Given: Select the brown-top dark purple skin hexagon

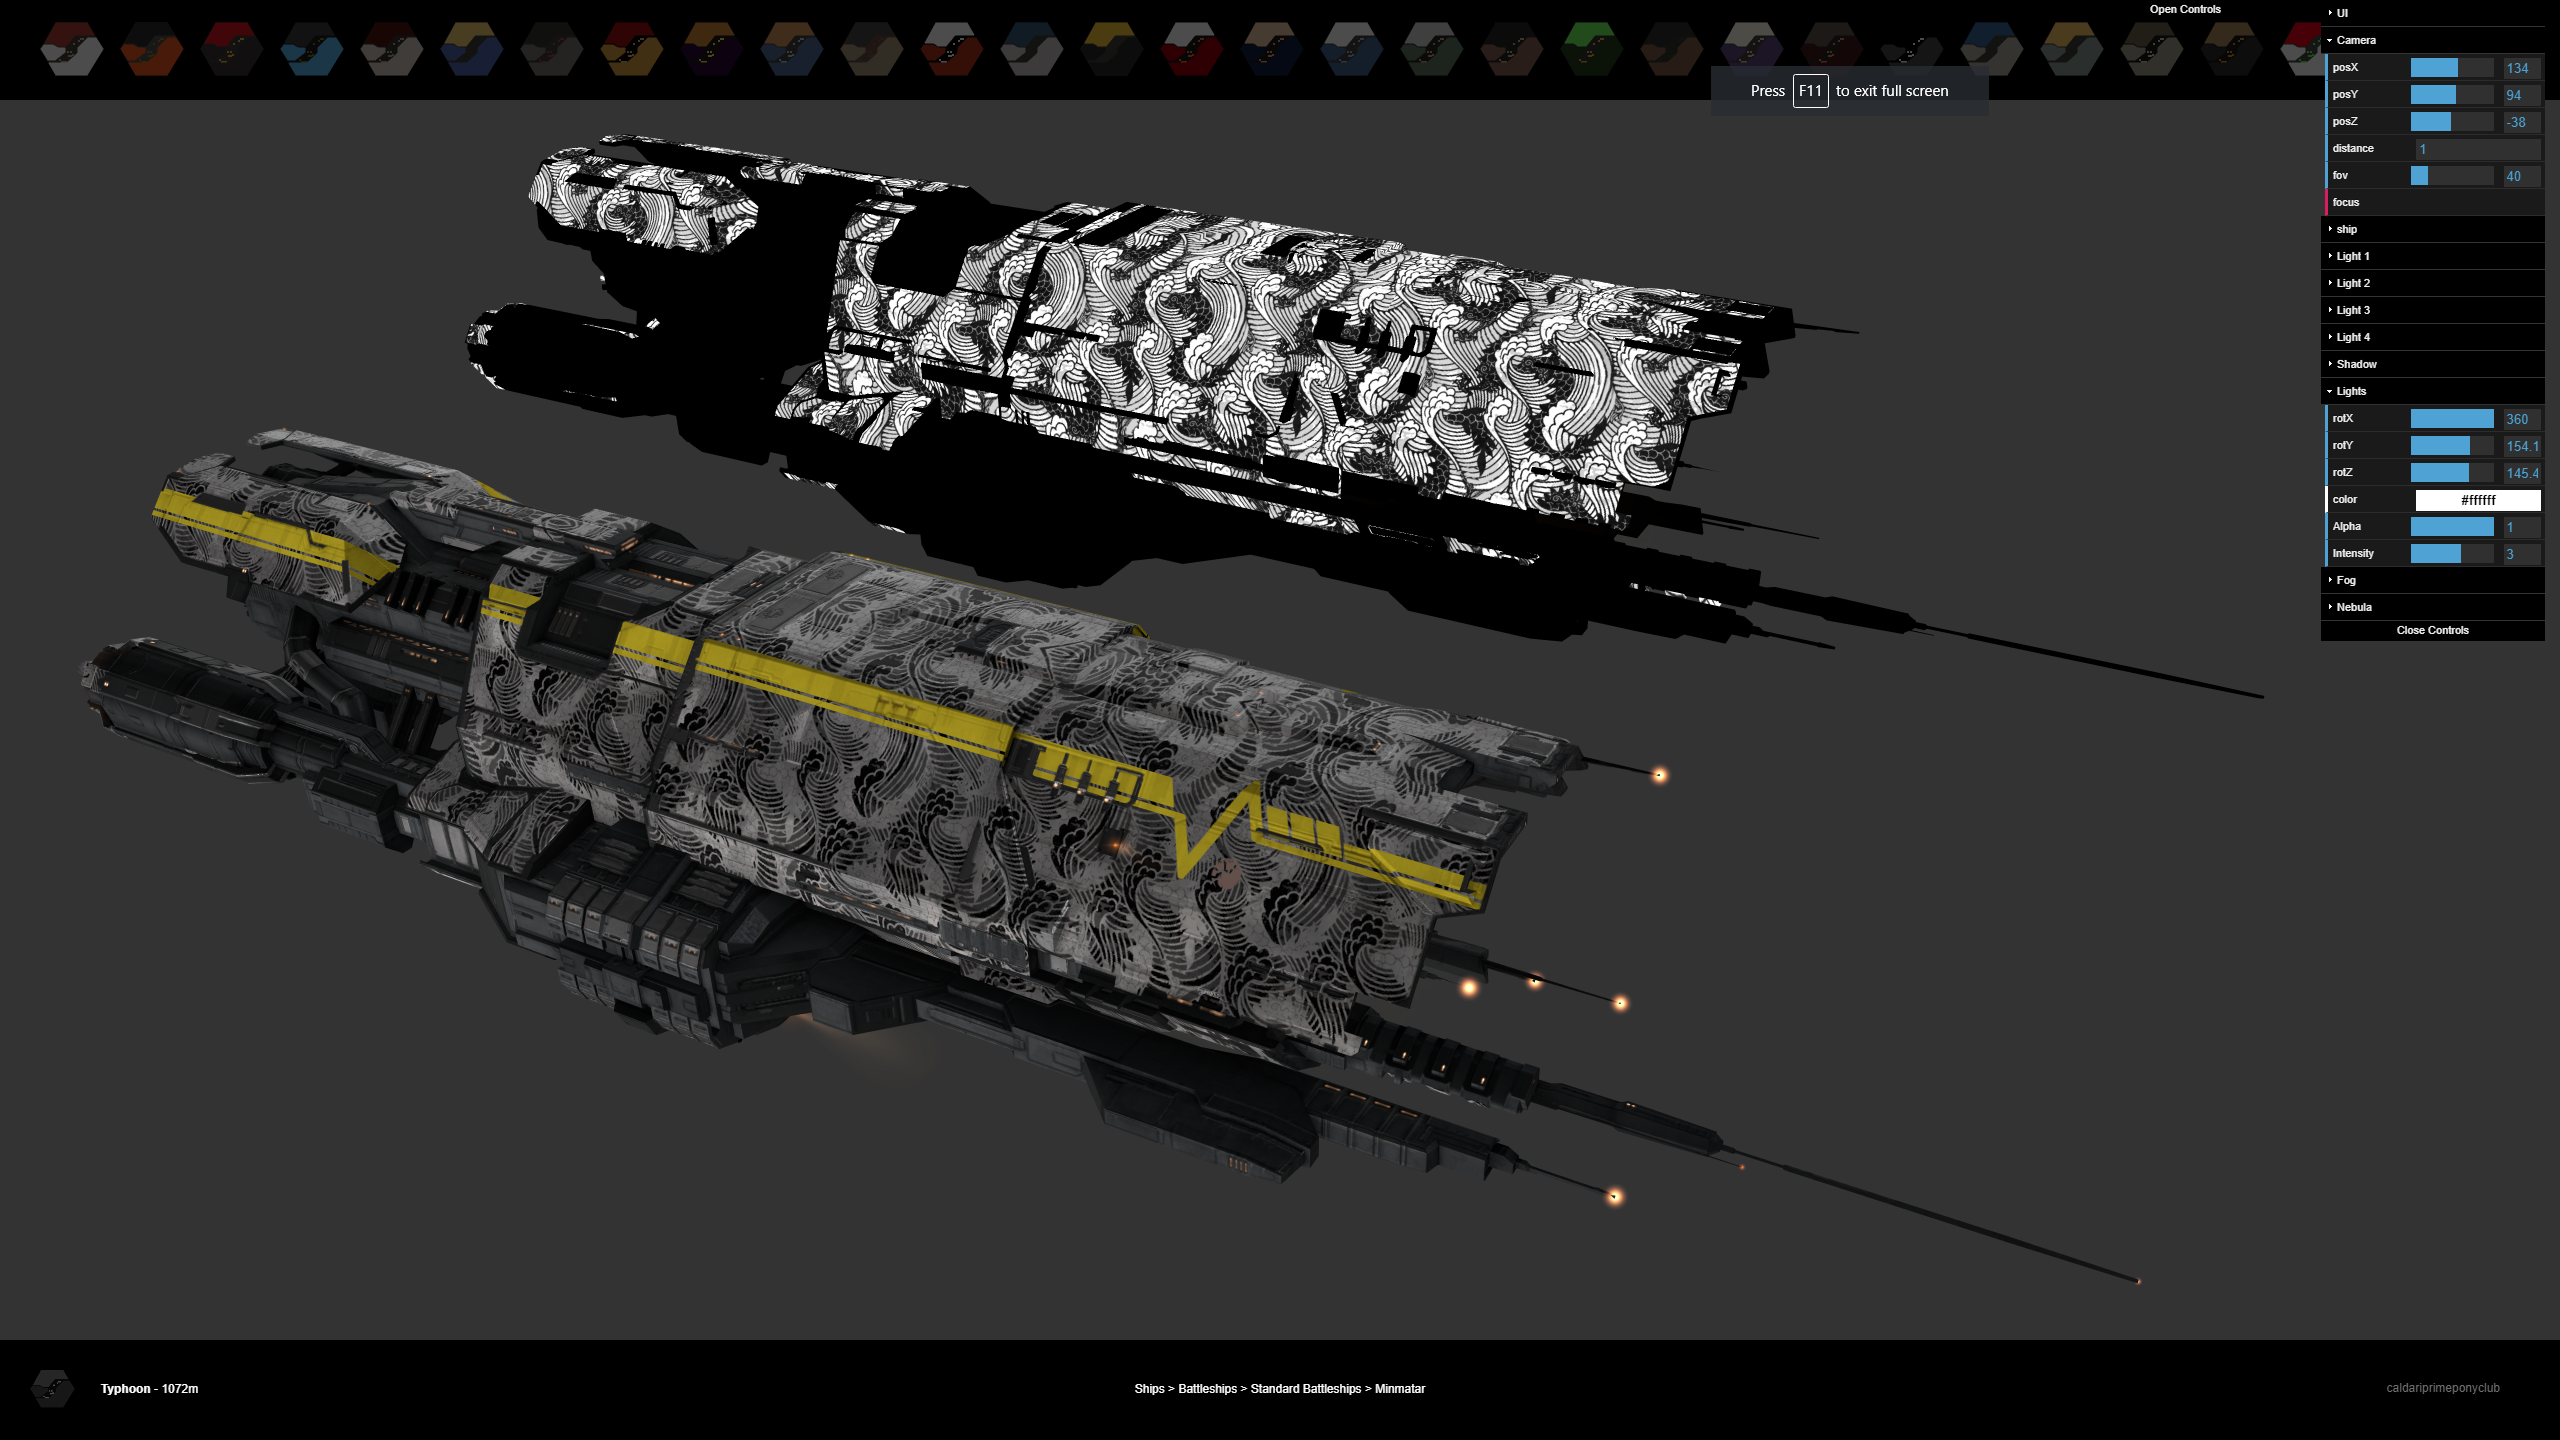Looking at the screenshot, I should pos(712,49).
